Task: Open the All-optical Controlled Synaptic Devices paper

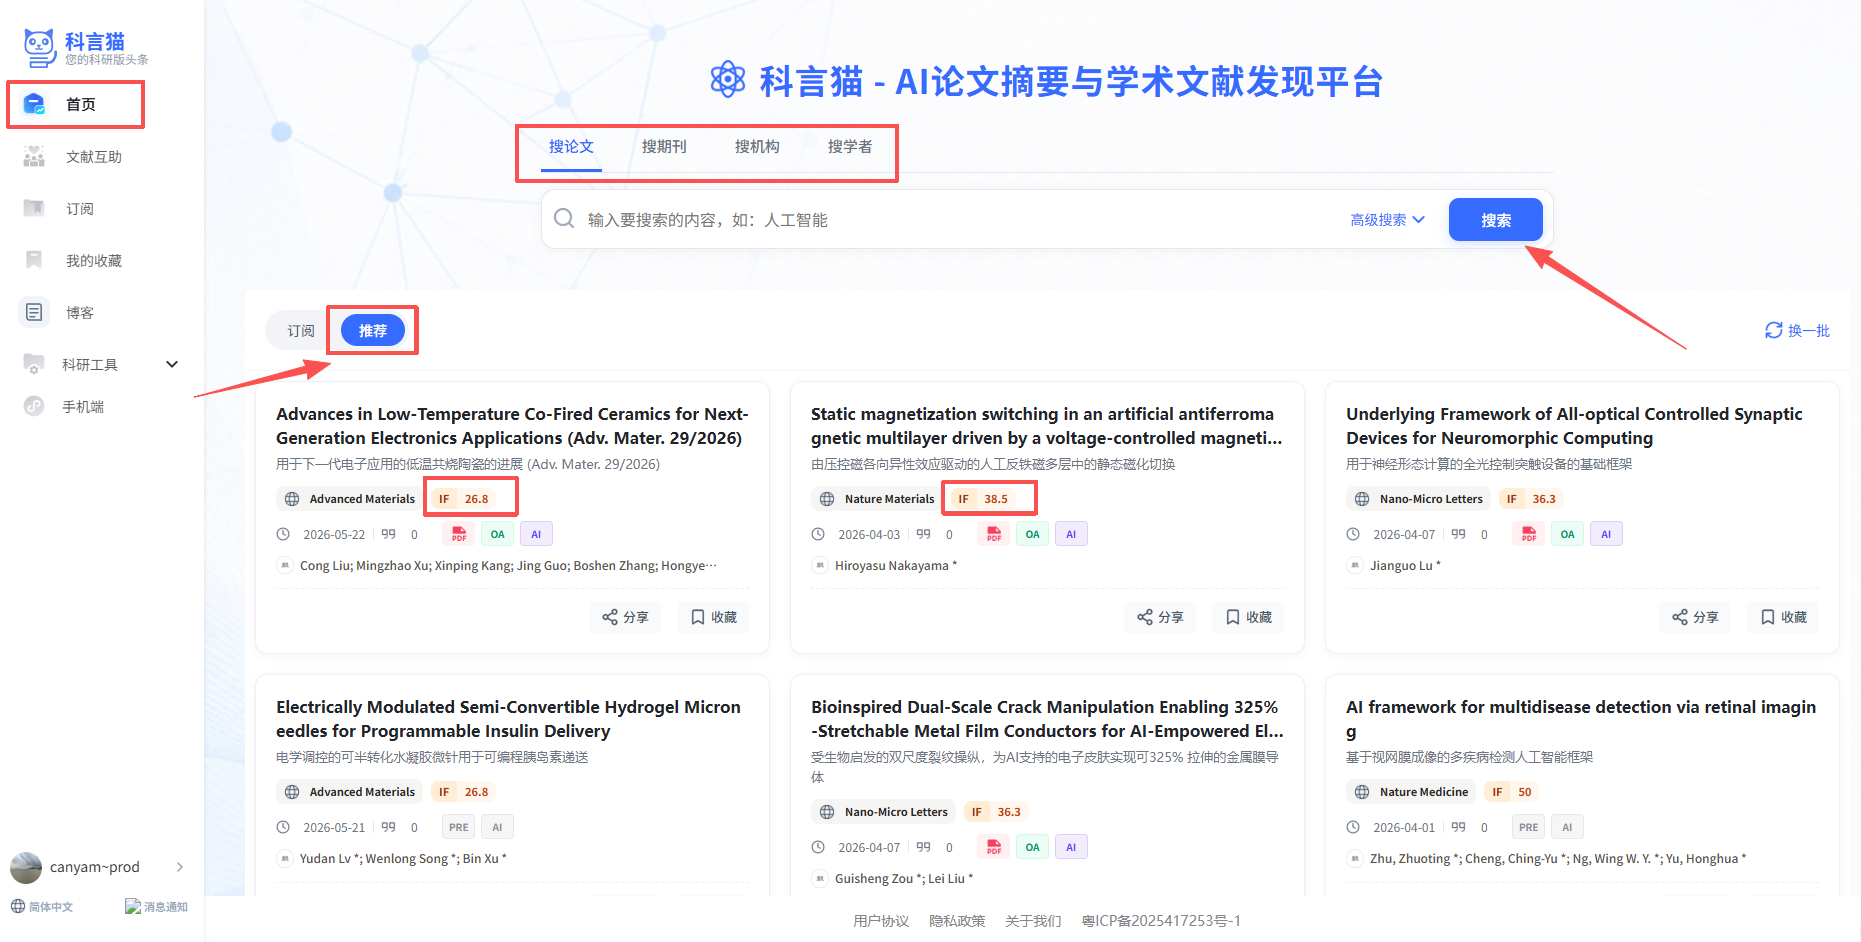Action: click(1574, 426)
